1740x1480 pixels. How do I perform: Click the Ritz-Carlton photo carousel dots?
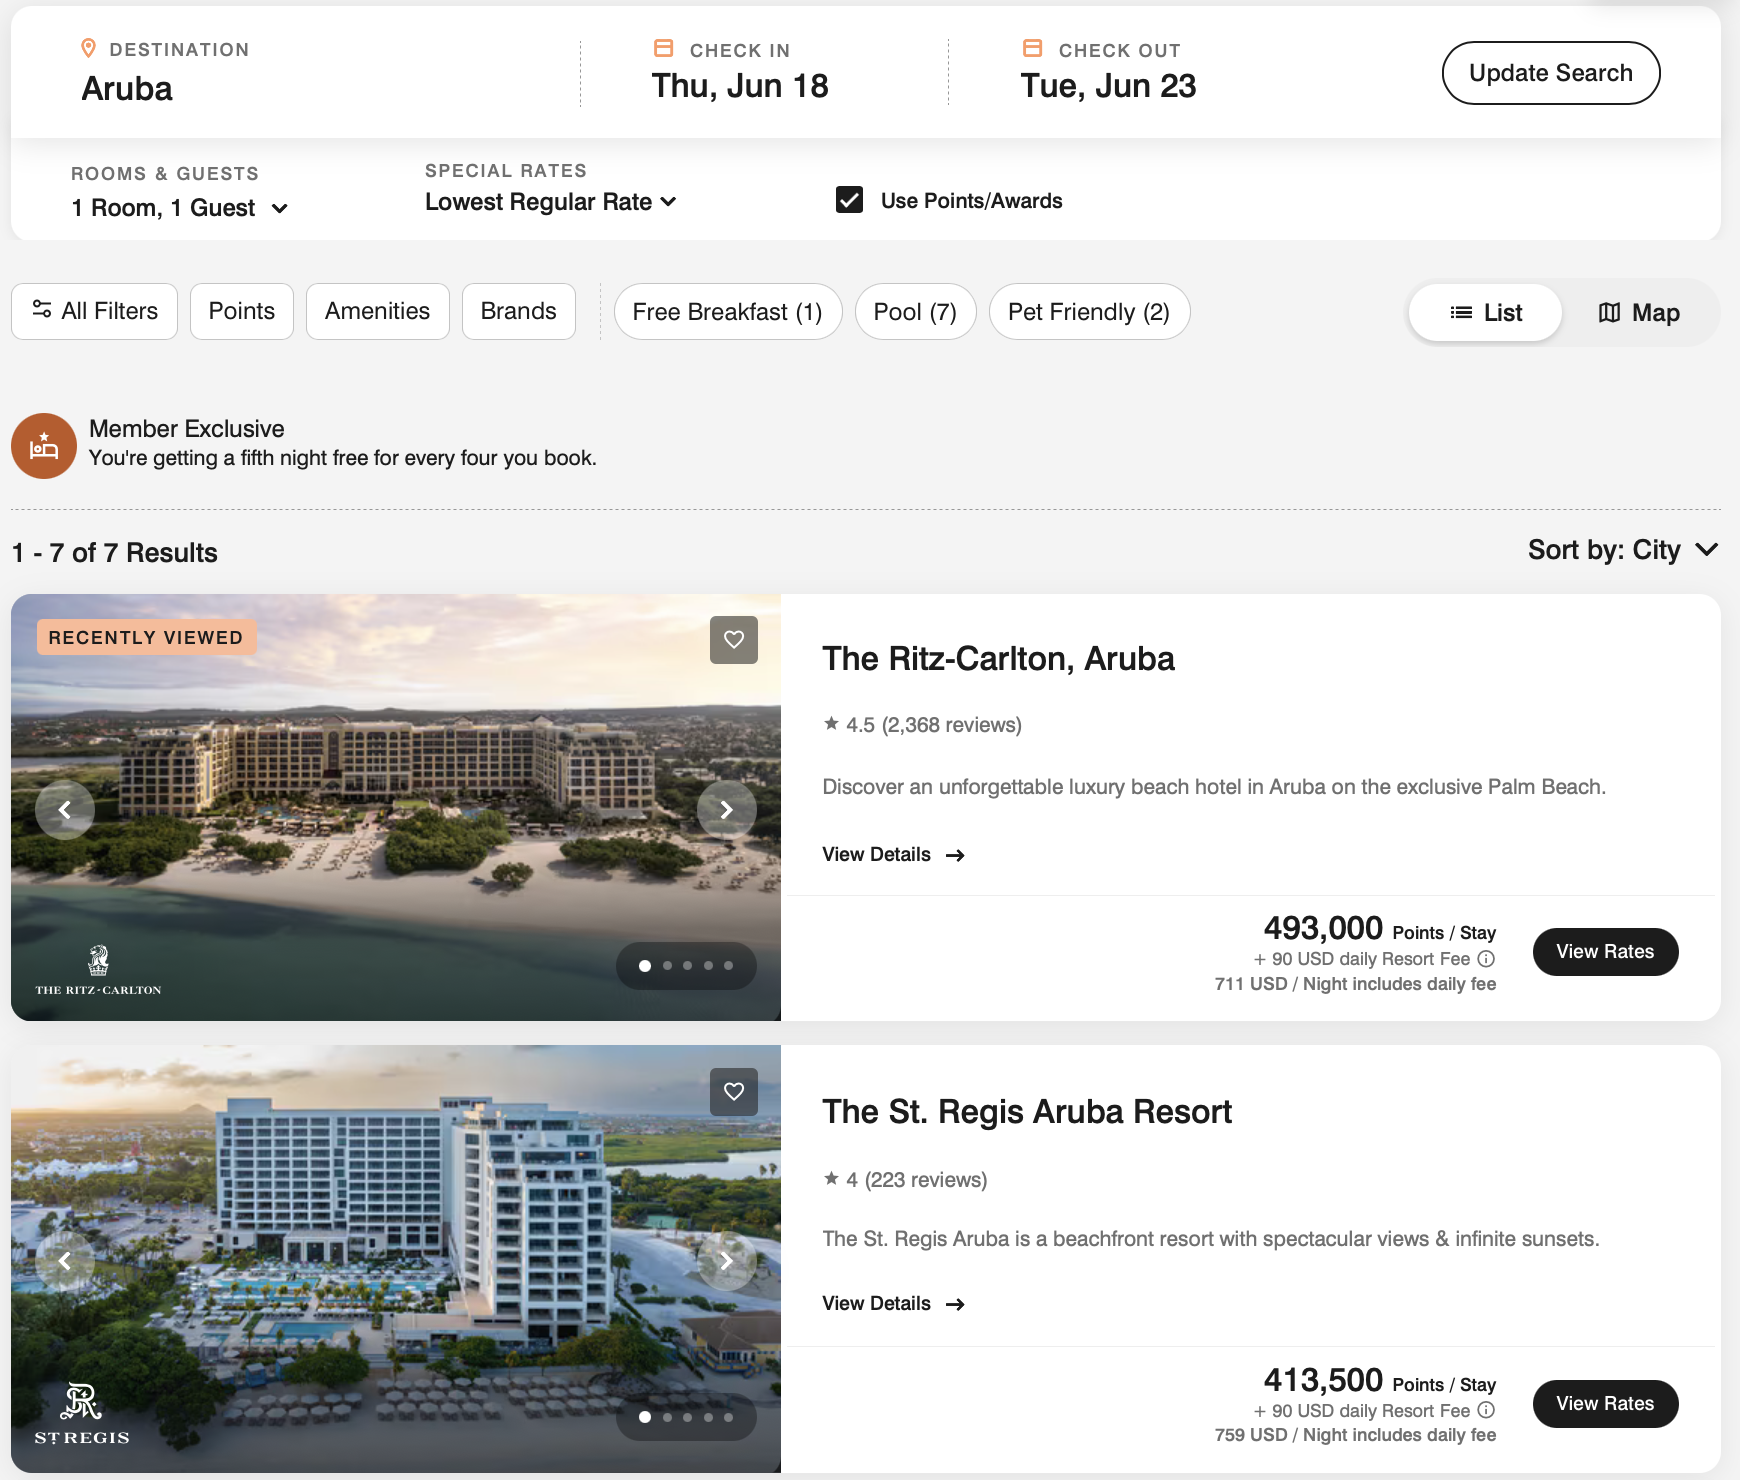click(x=686, y=966)
